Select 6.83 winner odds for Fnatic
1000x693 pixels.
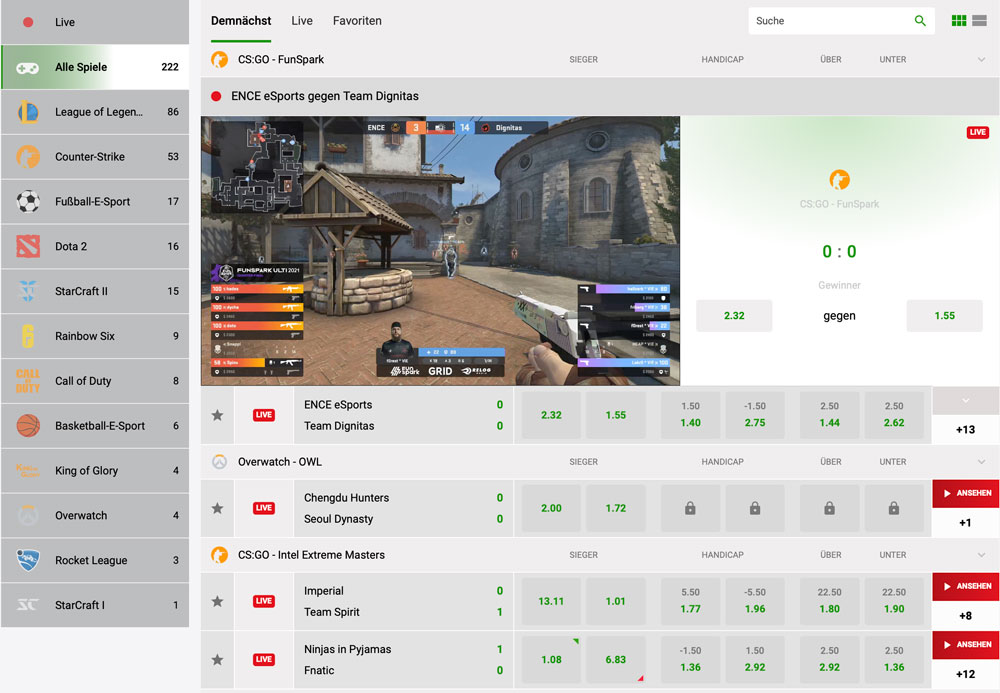(615, 660)
